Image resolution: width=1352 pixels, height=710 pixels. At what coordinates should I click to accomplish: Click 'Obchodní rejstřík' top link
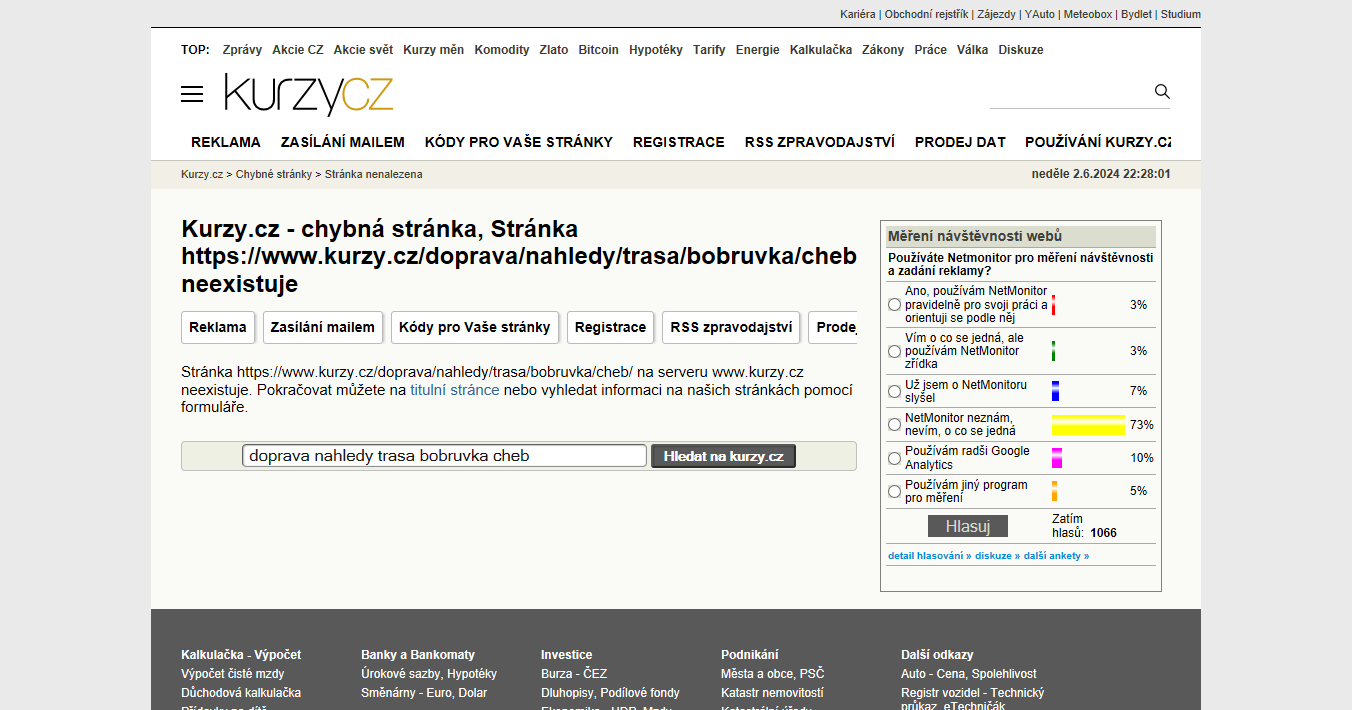click(927, 14)
